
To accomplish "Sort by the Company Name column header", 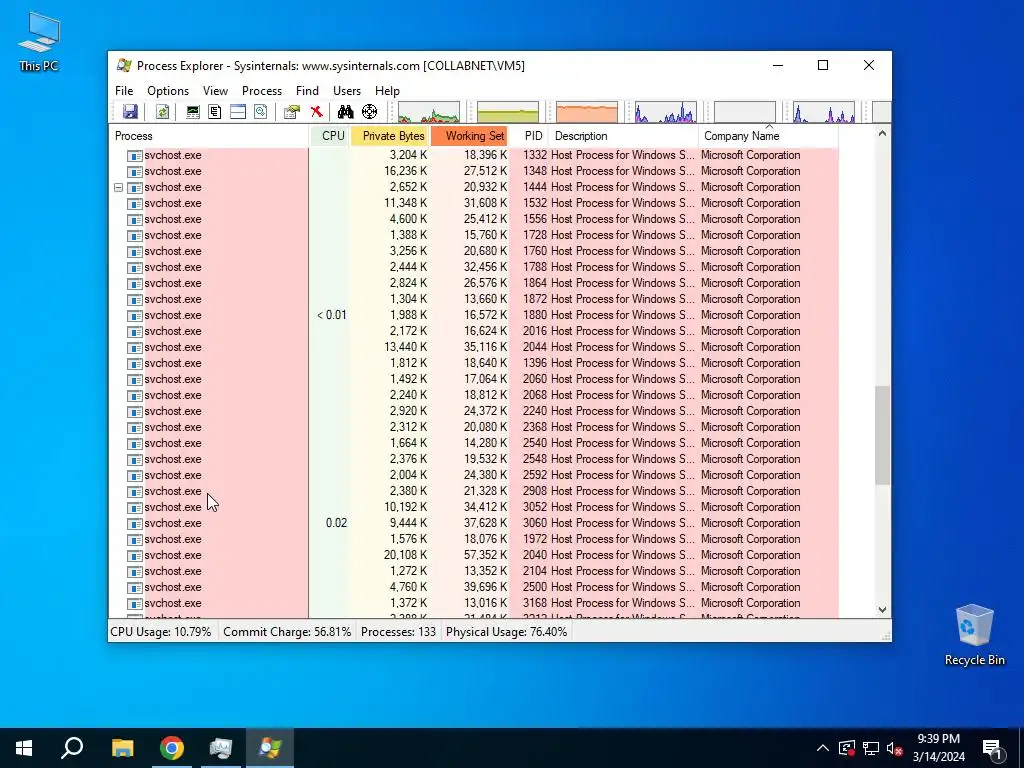I will click(x=768, y=136).
